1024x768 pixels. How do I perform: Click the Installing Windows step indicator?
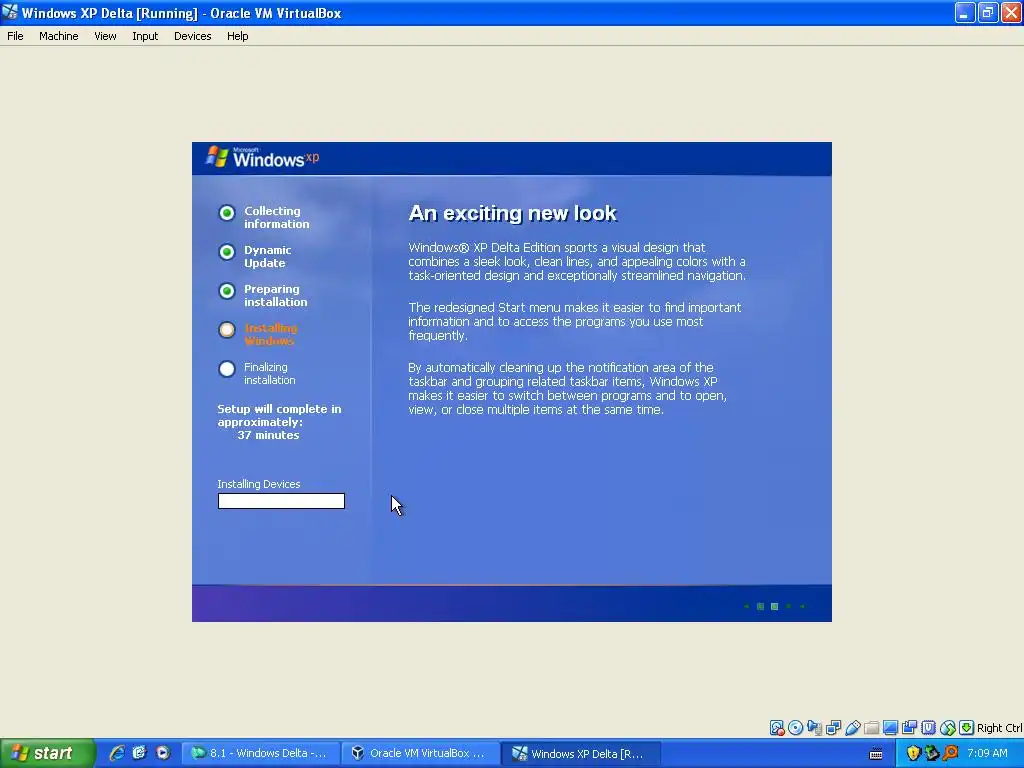pyautogui.click(x=227, y=330)
